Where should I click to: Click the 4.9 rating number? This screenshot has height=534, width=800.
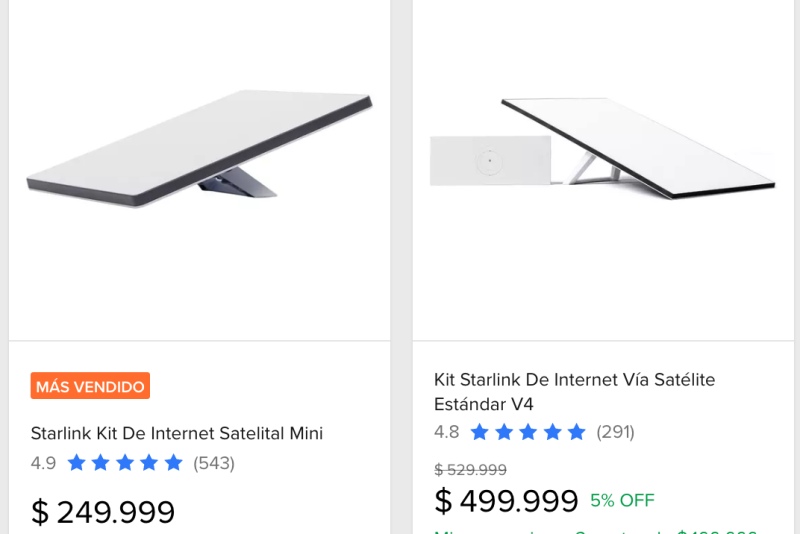(43, 463)
